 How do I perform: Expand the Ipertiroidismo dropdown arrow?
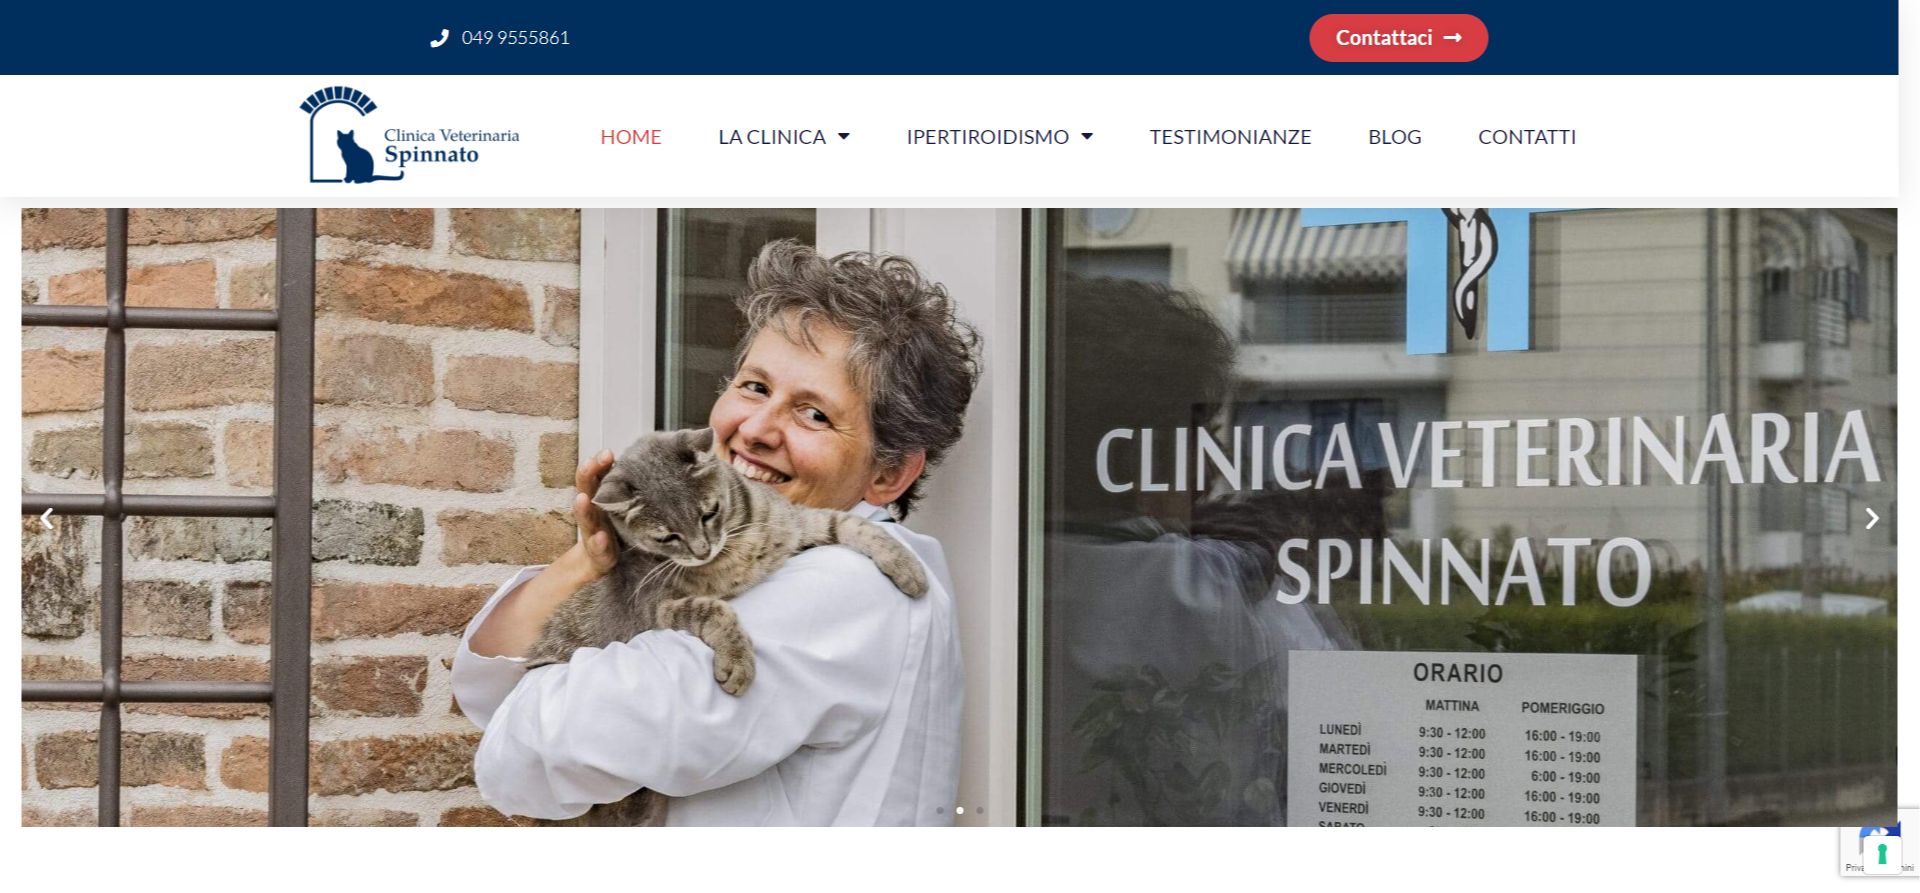(1087, 137)
